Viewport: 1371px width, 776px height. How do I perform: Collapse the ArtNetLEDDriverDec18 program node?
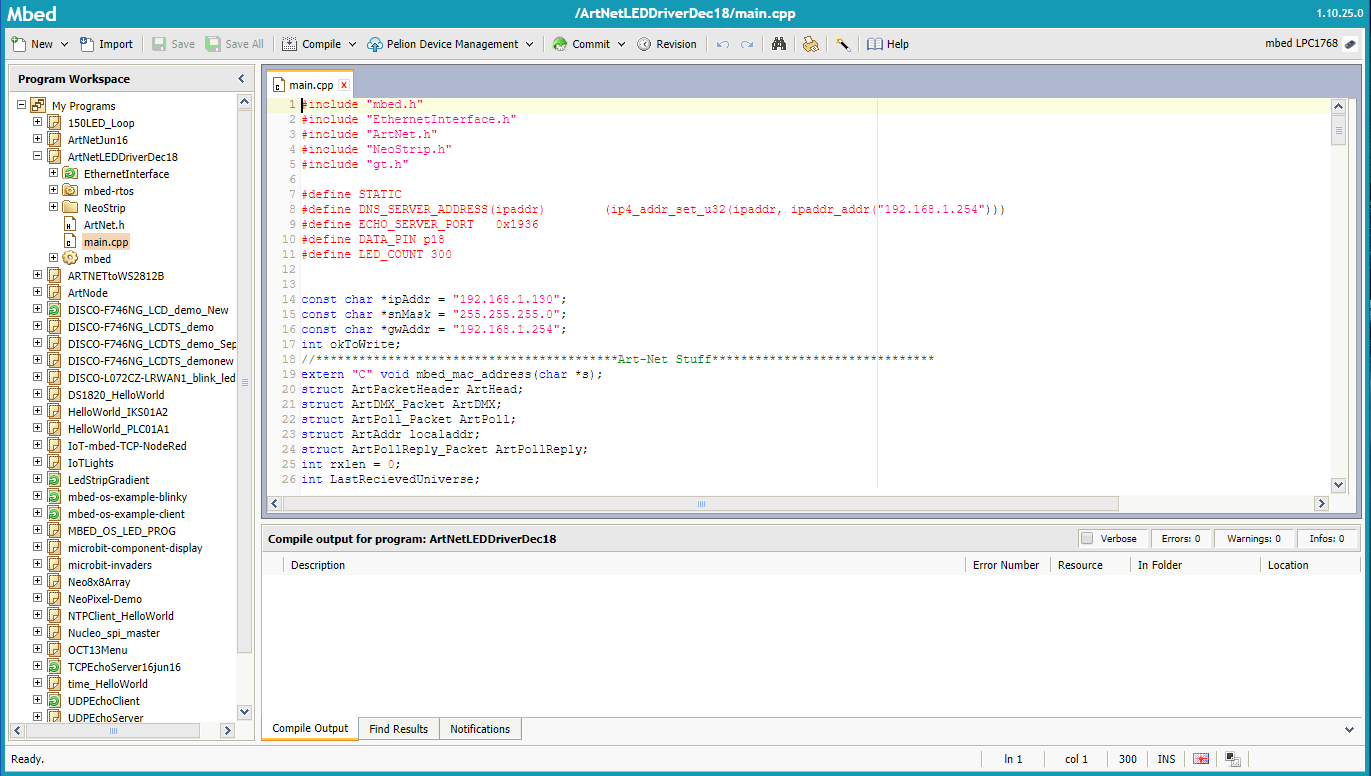[38, 156]
